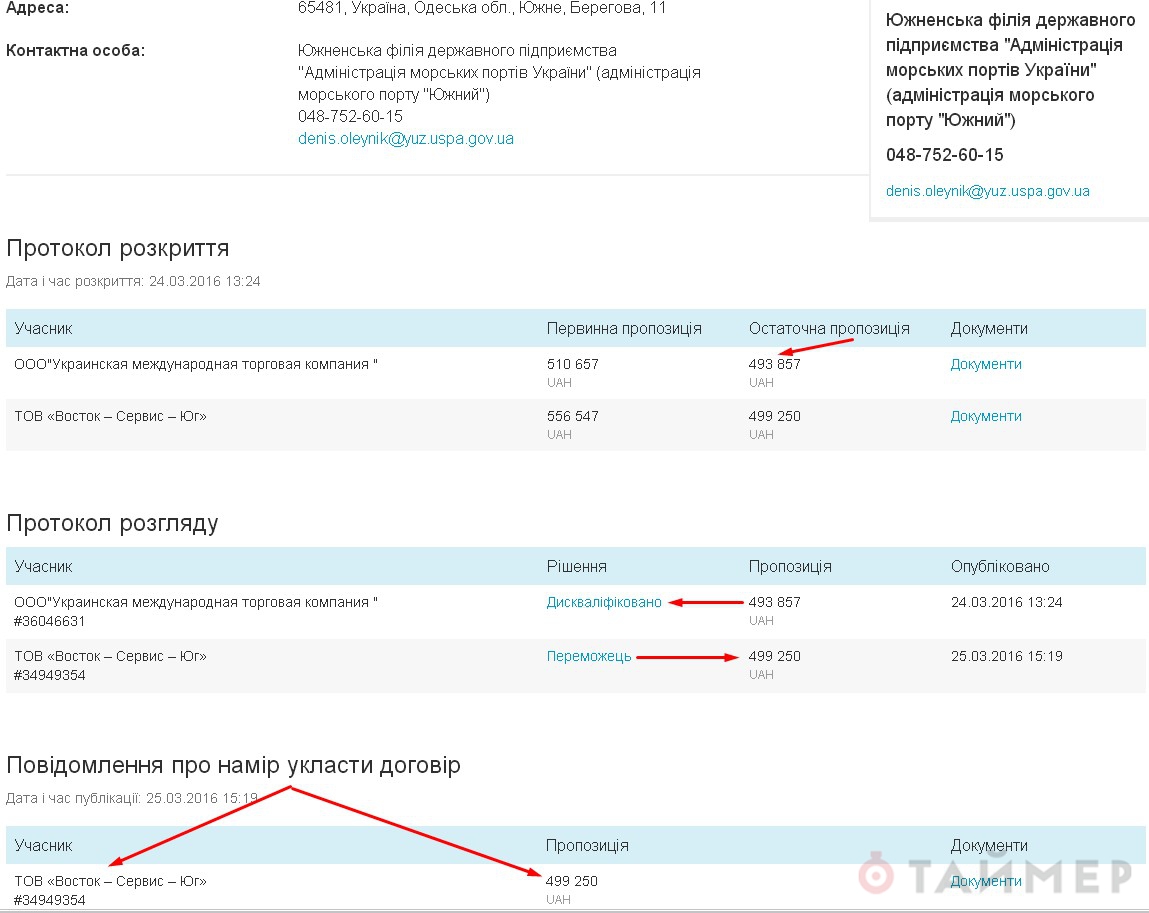This screenshot has height=913, width=1149.
Task: Click the email link under Контактна особа
Action: (x=405, y=139)
